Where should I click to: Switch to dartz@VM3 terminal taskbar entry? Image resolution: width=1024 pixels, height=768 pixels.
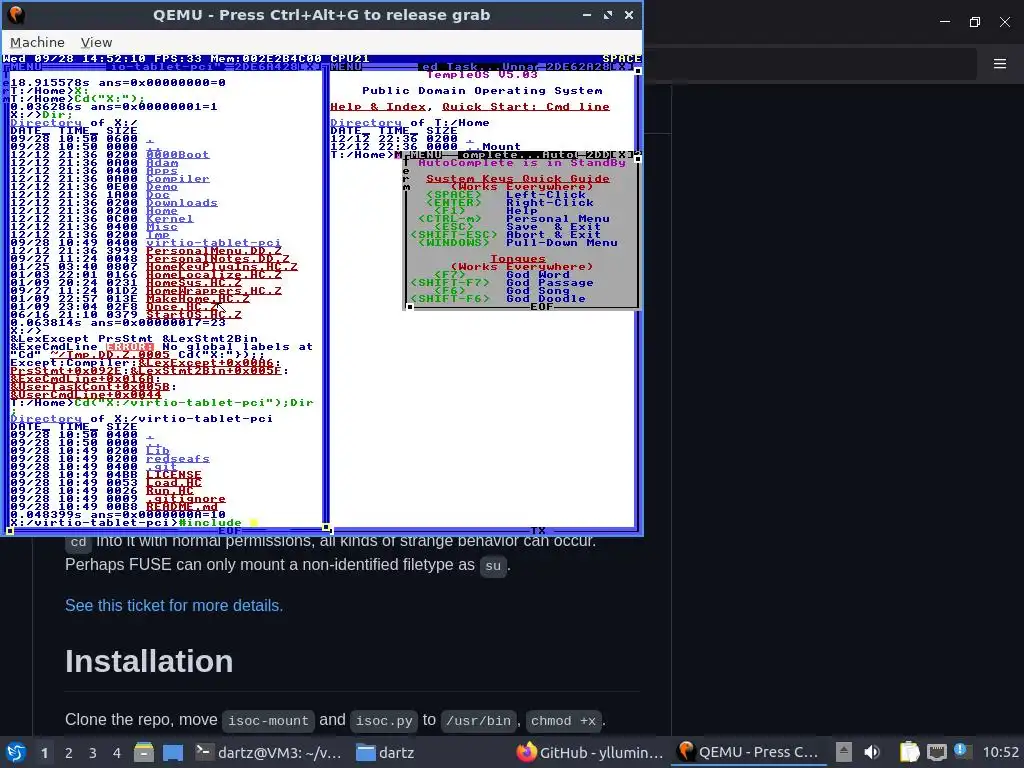(268, 752)
